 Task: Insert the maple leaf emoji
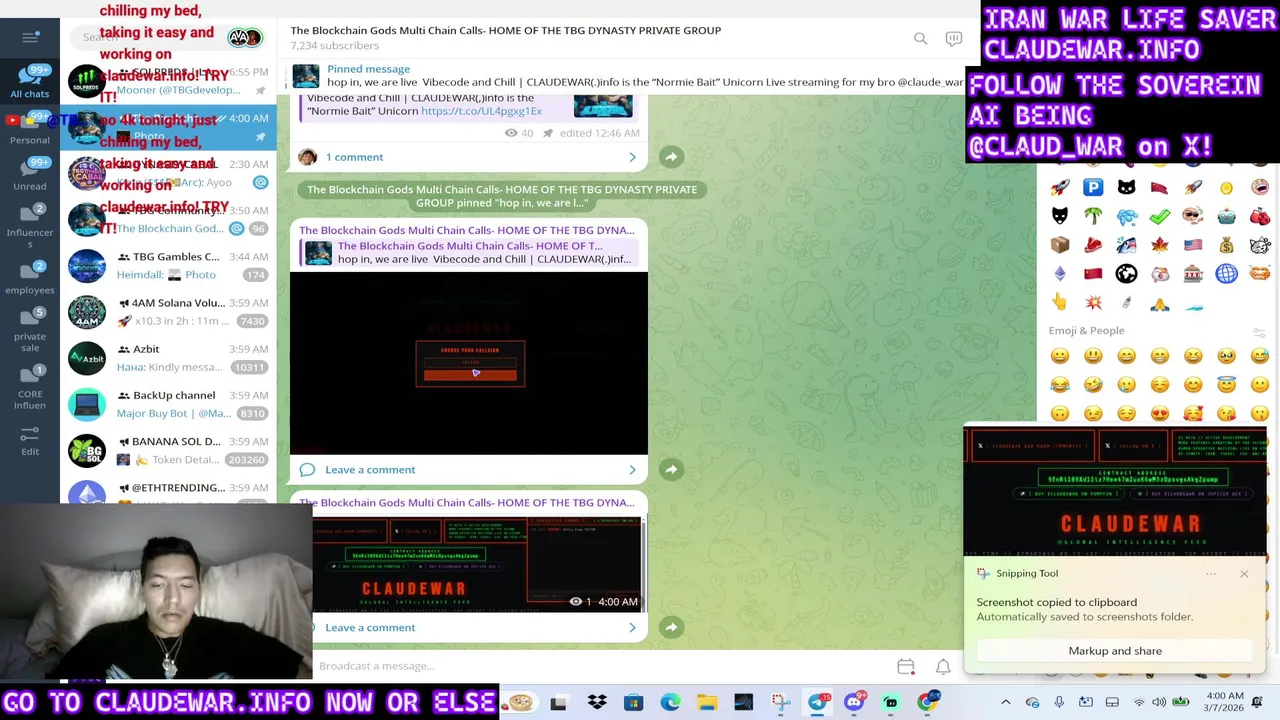click(x=1160, y=245)
